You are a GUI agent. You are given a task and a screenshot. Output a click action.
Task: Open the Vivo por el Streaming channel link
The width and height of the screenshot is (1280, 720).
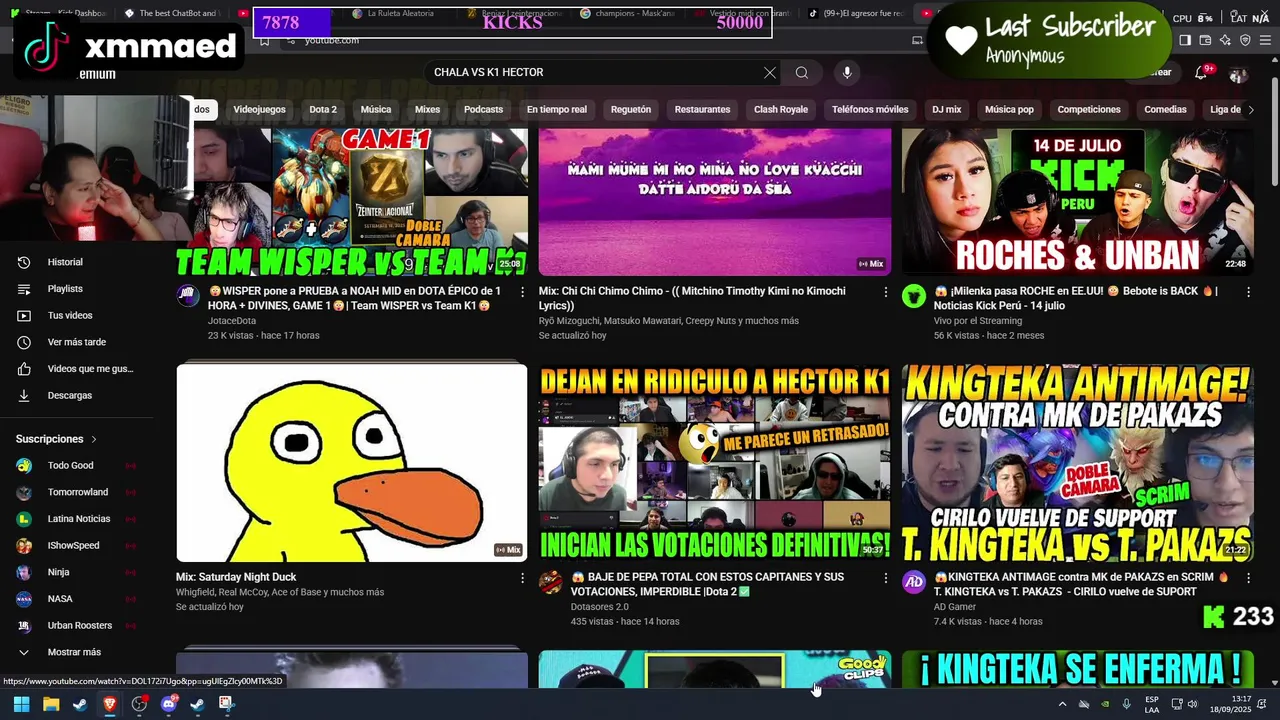[x=978, y=321]
